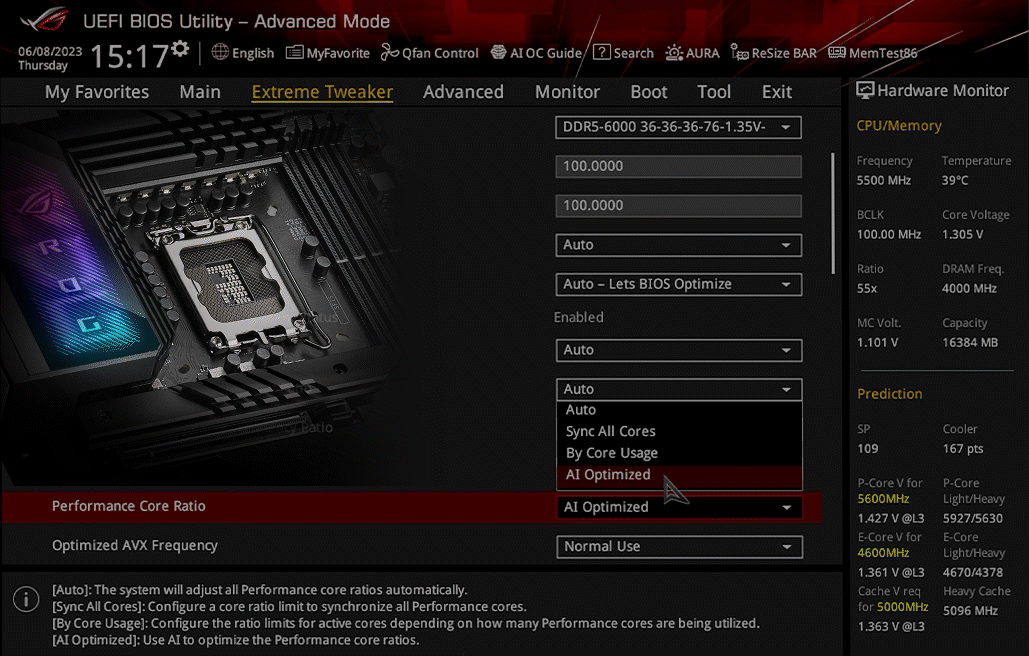Choose AI Optimized in open list

coord(679,475)
